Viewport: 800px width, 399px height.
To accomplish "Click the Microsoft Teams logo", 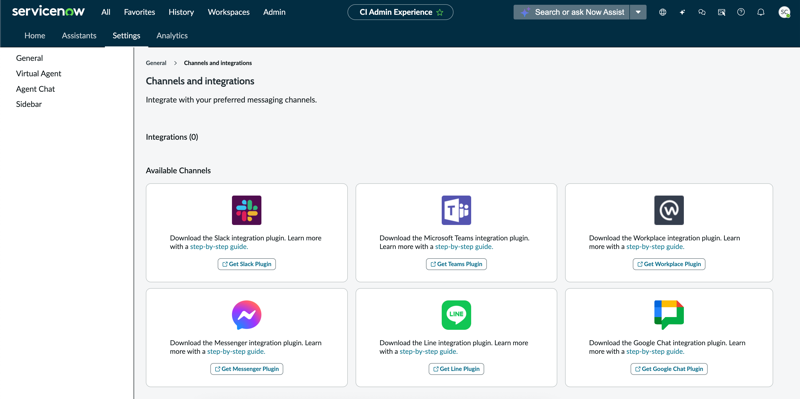I will click(x=457, y=210).
